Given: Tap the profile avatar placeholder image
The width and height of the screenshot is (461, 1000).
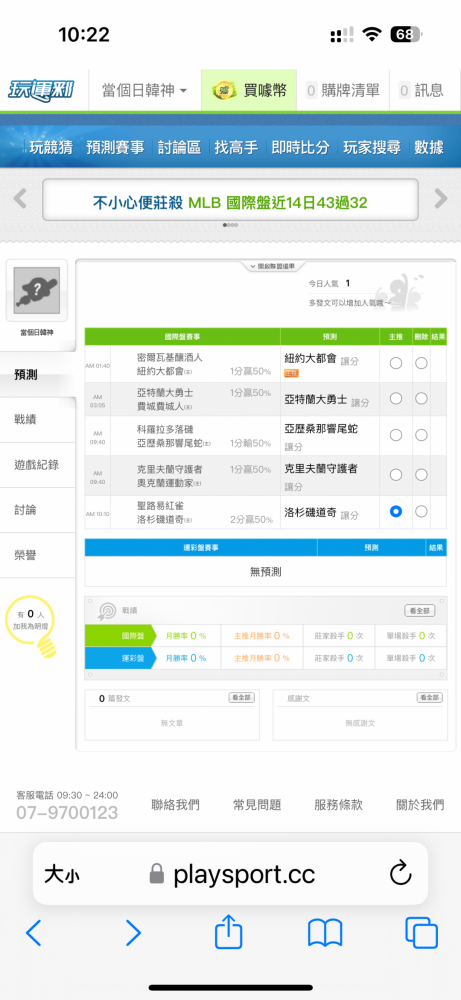Looking at the screenshot, I should pos(36,290).
